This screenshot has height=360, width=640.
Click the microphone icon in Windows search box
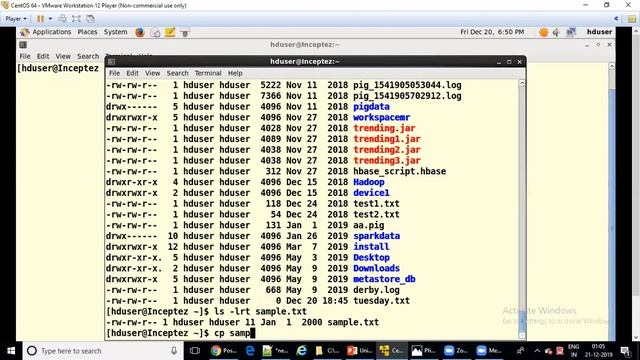pyautogui.click(x=174, y=351)
